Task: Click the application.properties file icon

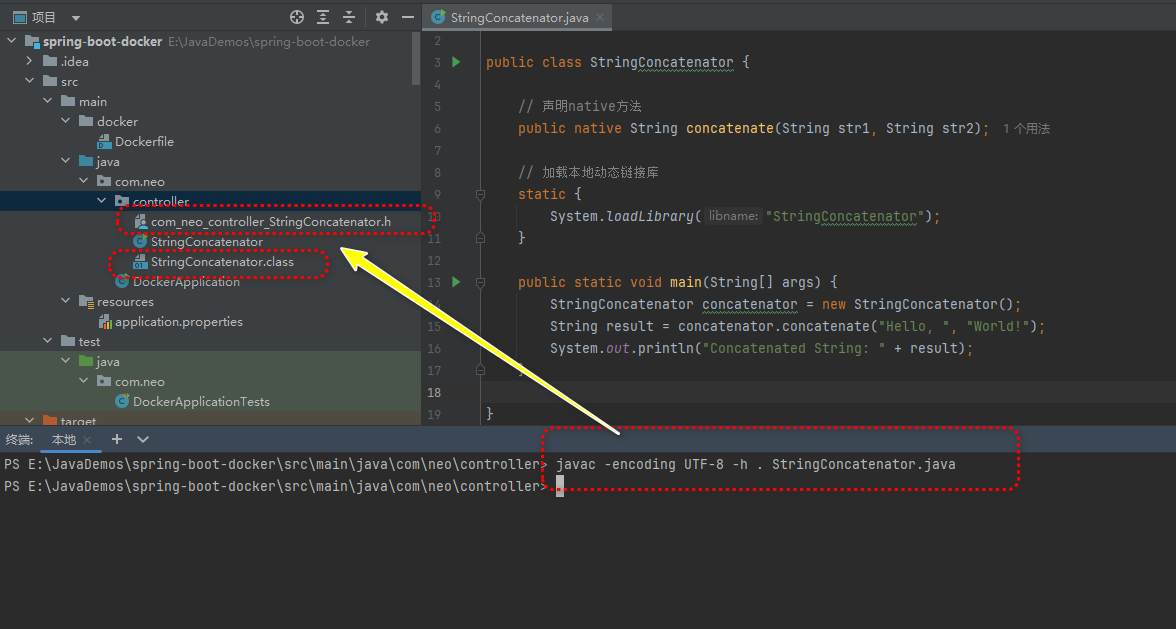Action: point(104,322)
